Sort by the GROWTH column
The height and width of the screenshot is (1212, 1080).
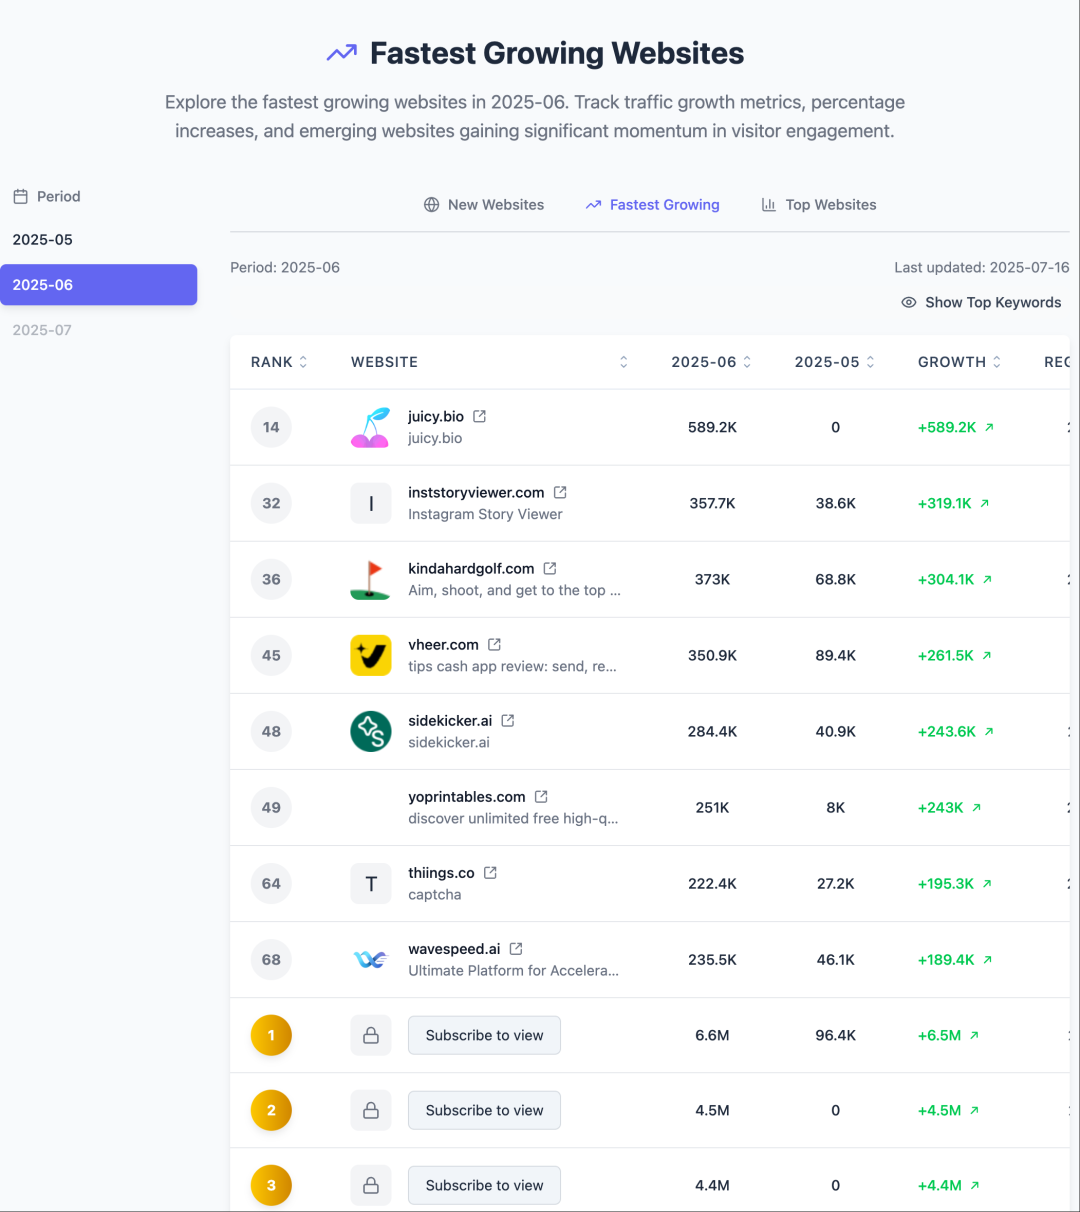(959, 362)
